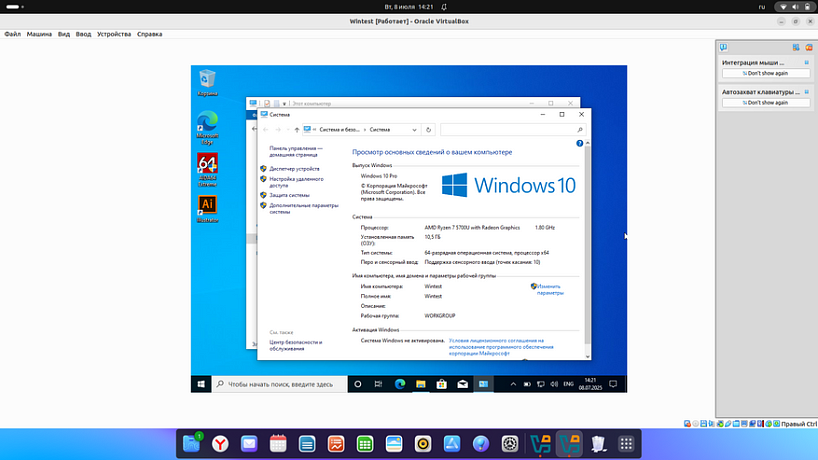The width and height of the screenshot is (818, 460).
Task: Click the help question mark icon
Action: pyautogui.click(x=580, y=144)
